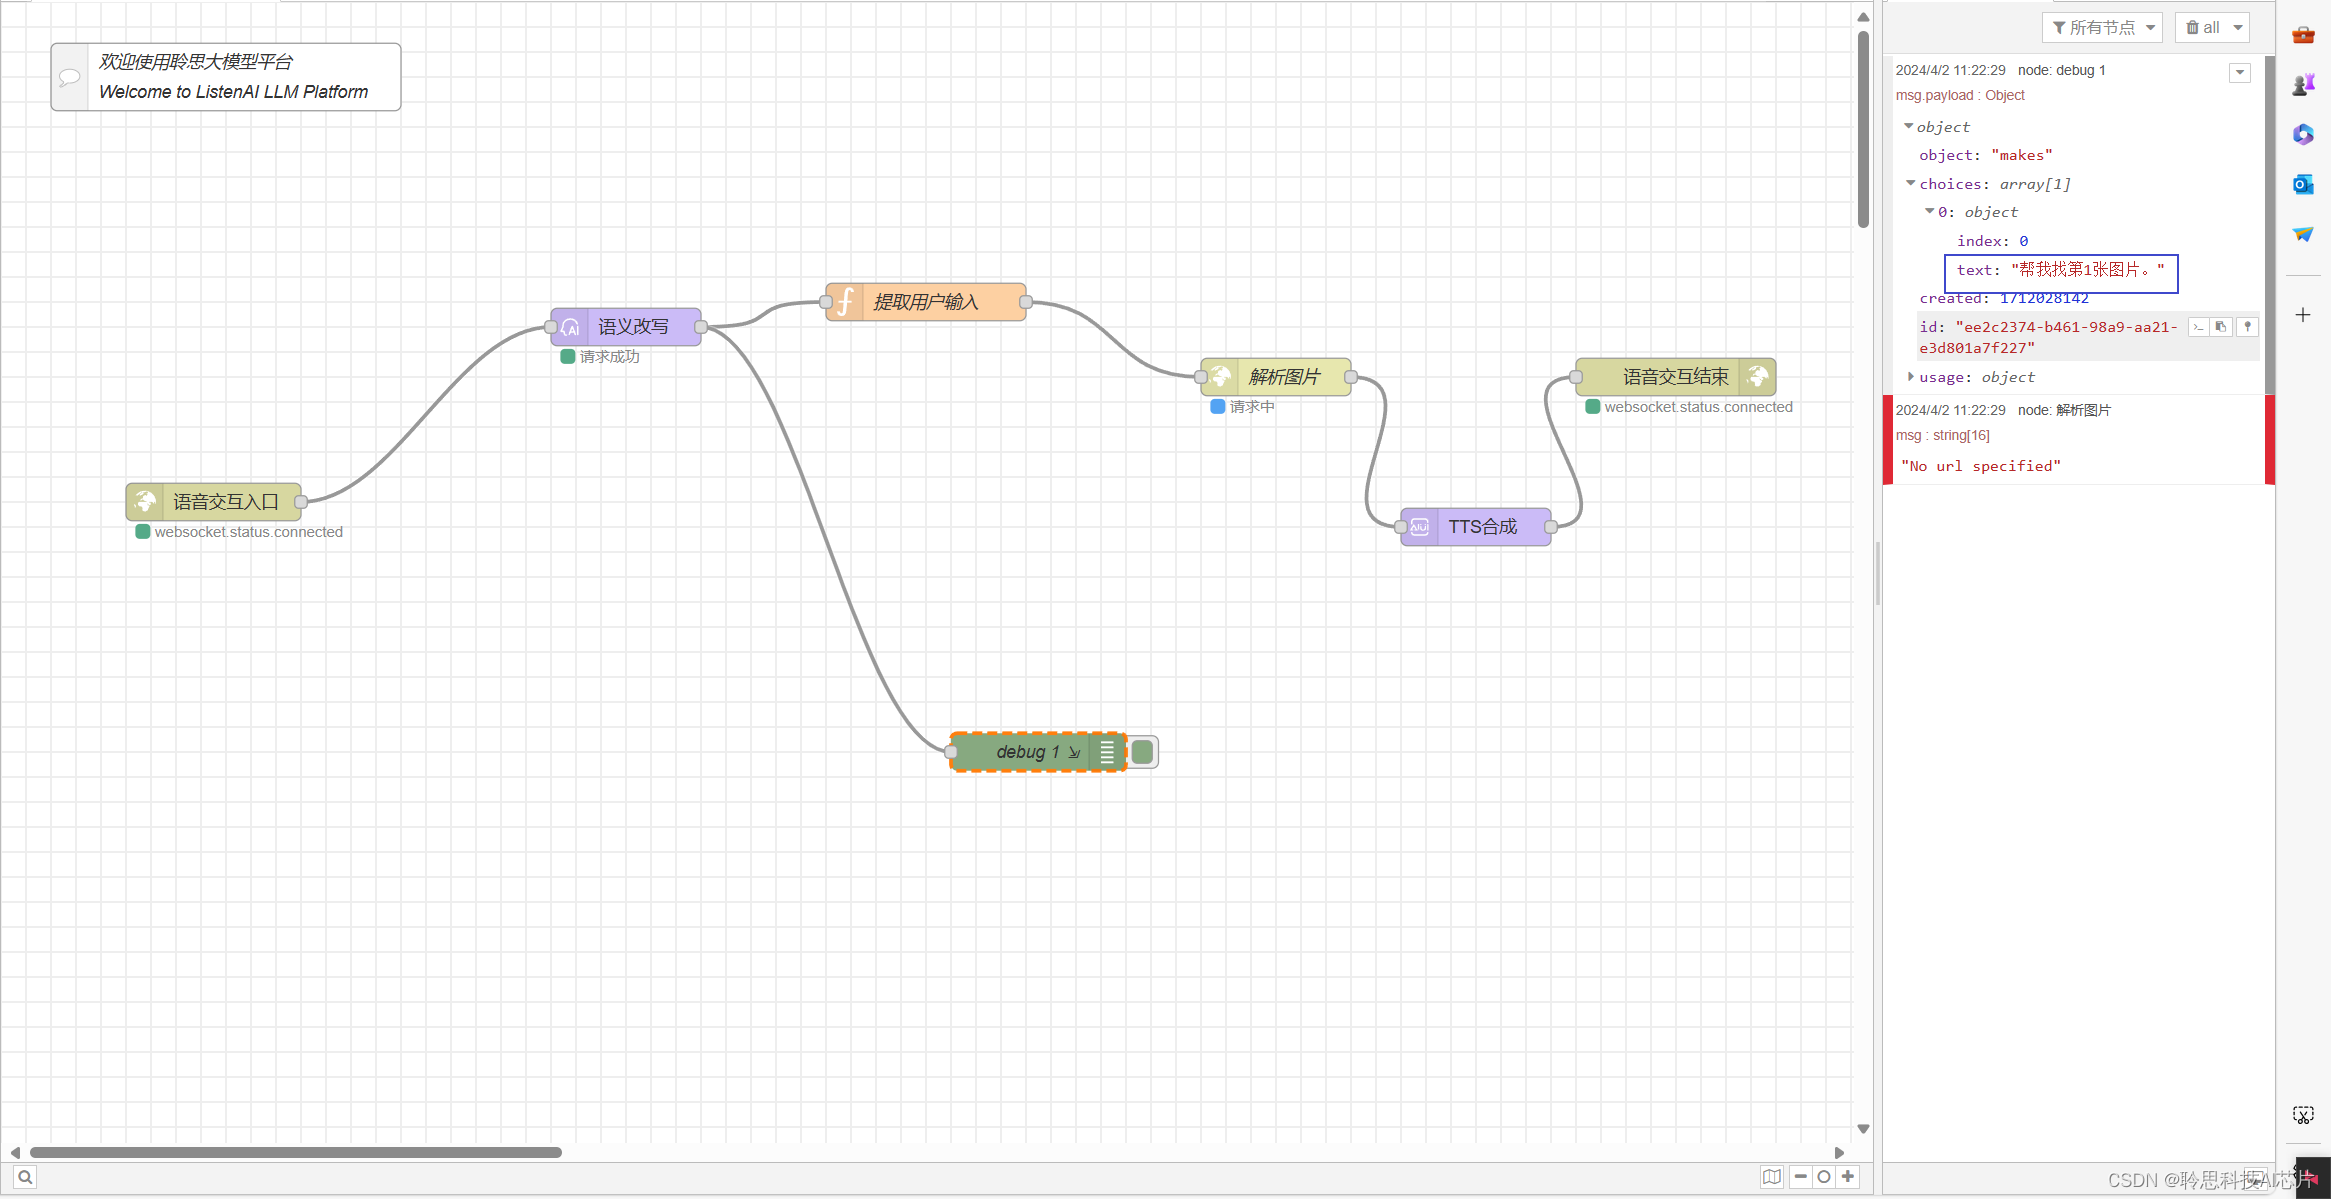This screenshot has height=1199, width=2331.
Task: Open the debug 1 message options menu
Action: [x=2240, y=72]
